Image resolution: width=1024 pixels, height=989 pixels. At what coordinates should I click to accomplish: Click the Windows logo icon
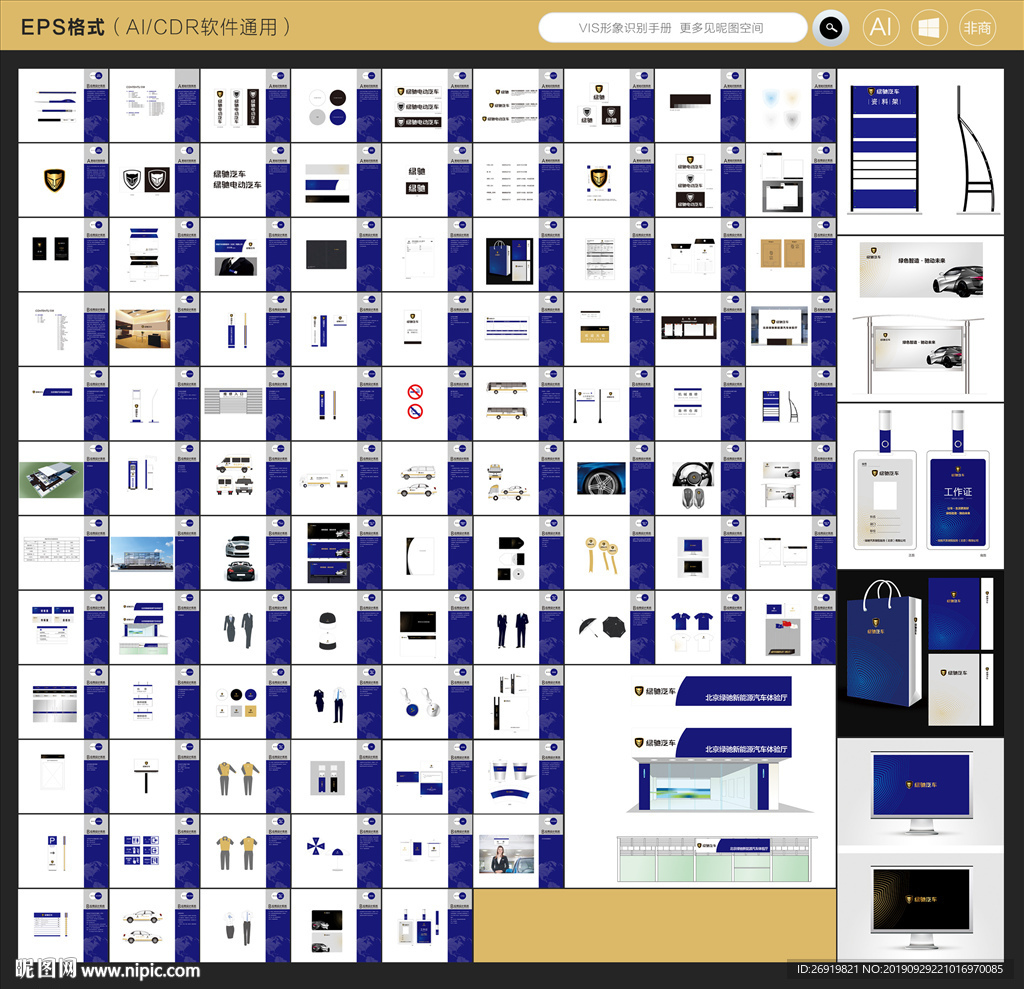[x=929, y=27]
